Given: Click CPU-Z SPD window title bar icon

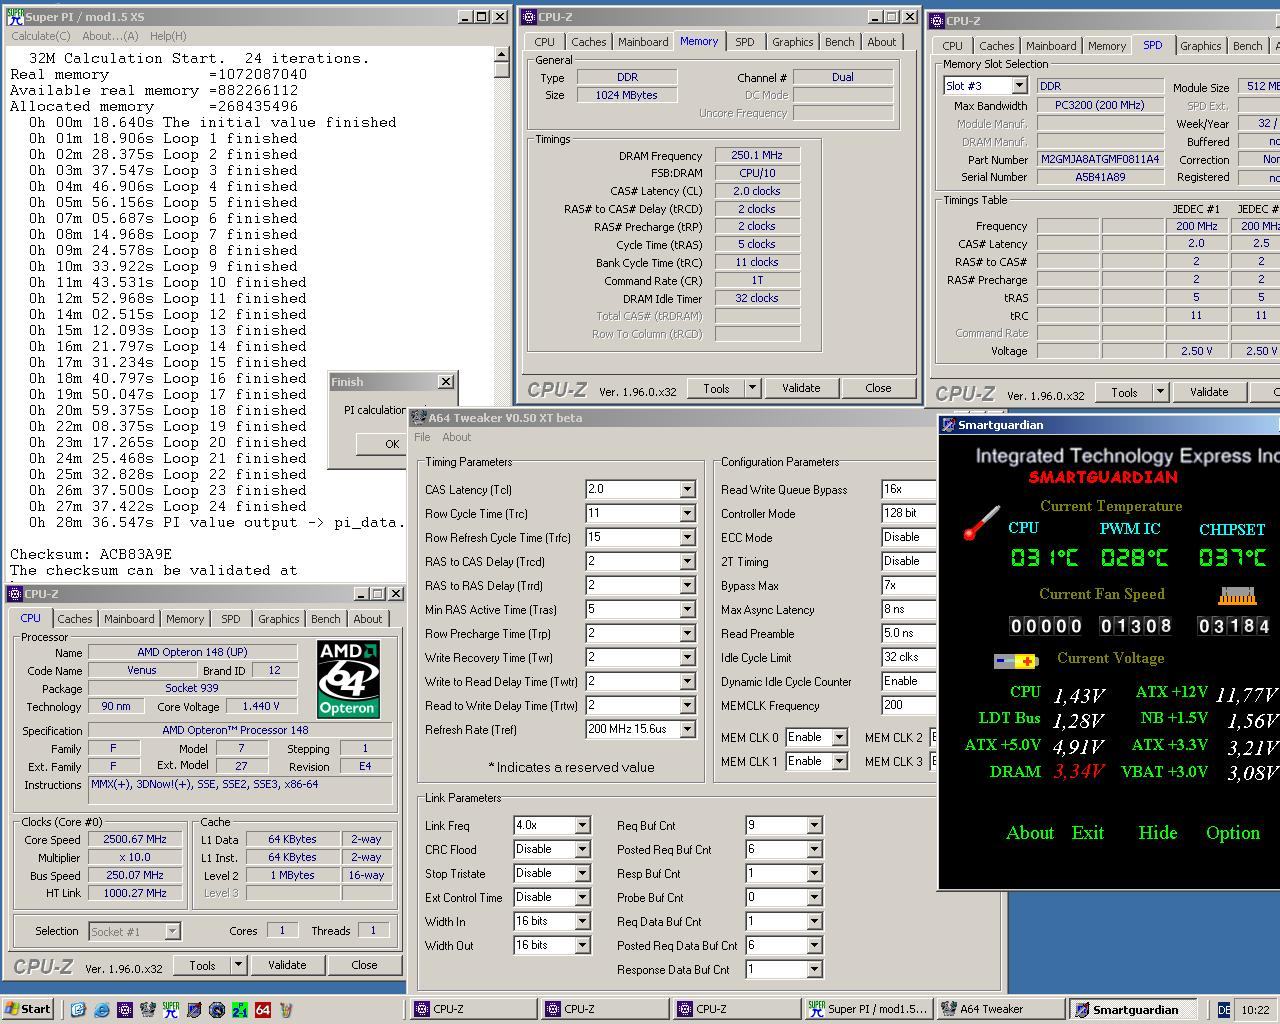Looking at the screenshot, I should (936, 21).
